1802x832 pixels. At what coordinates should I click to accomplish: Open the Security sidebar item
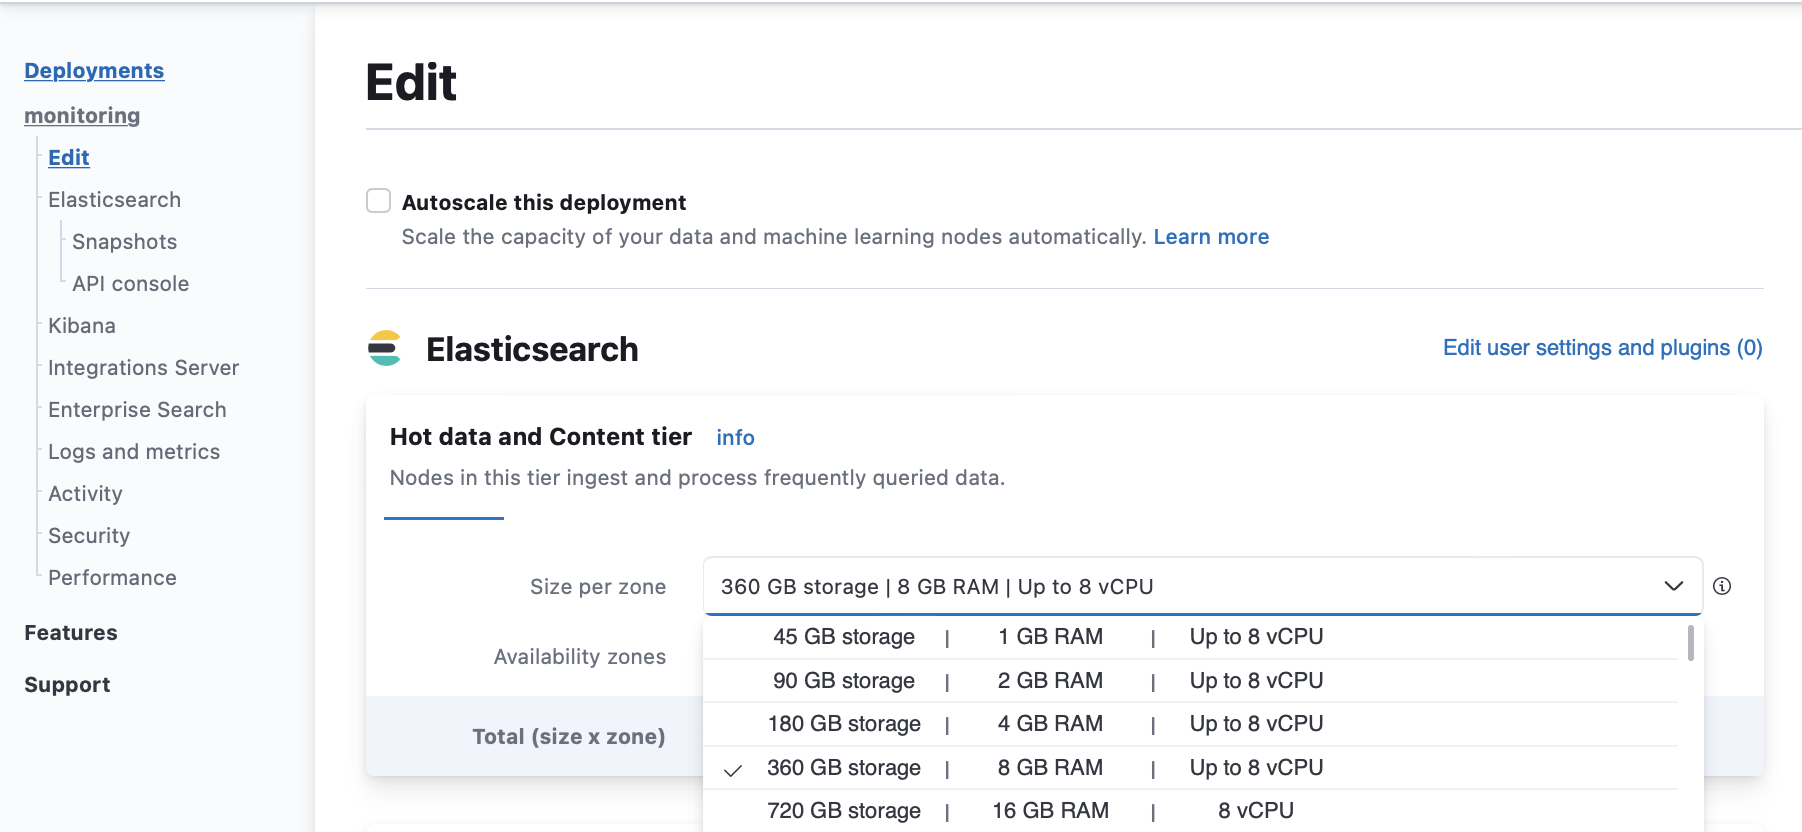pyautogui.click(x=89, y=536)
